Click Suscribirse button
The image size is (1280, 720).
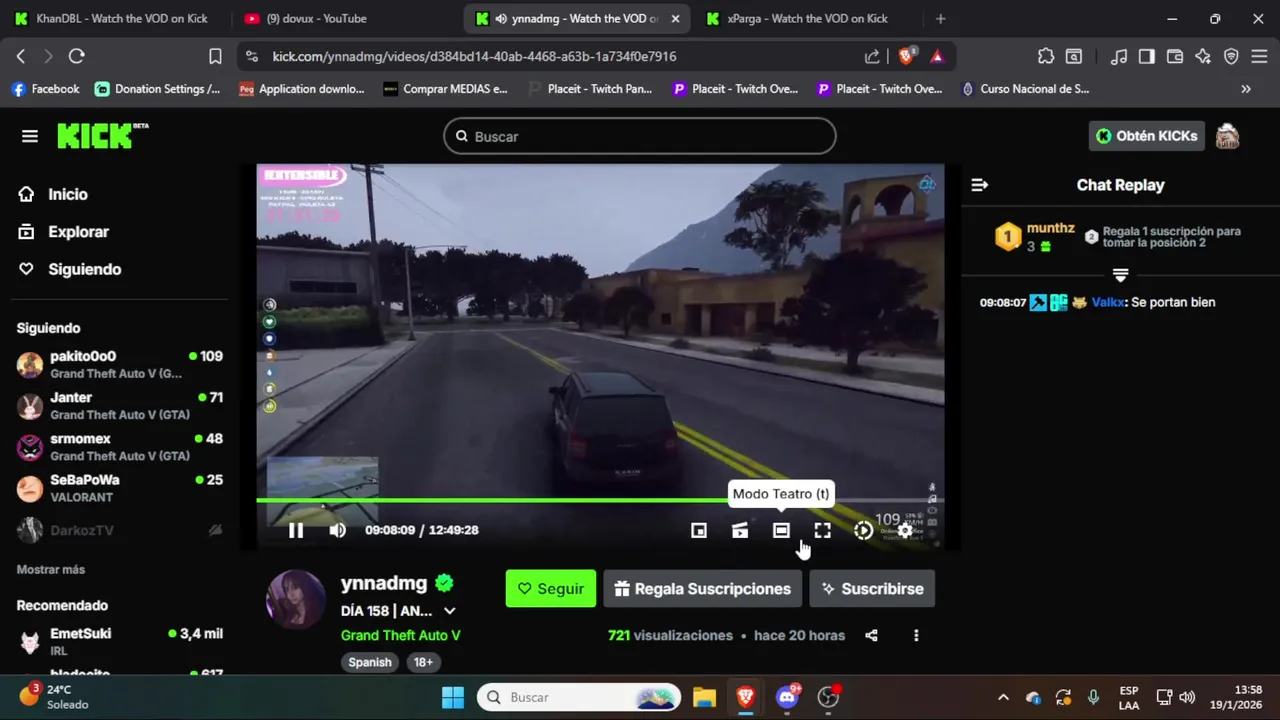click(872, 589)
